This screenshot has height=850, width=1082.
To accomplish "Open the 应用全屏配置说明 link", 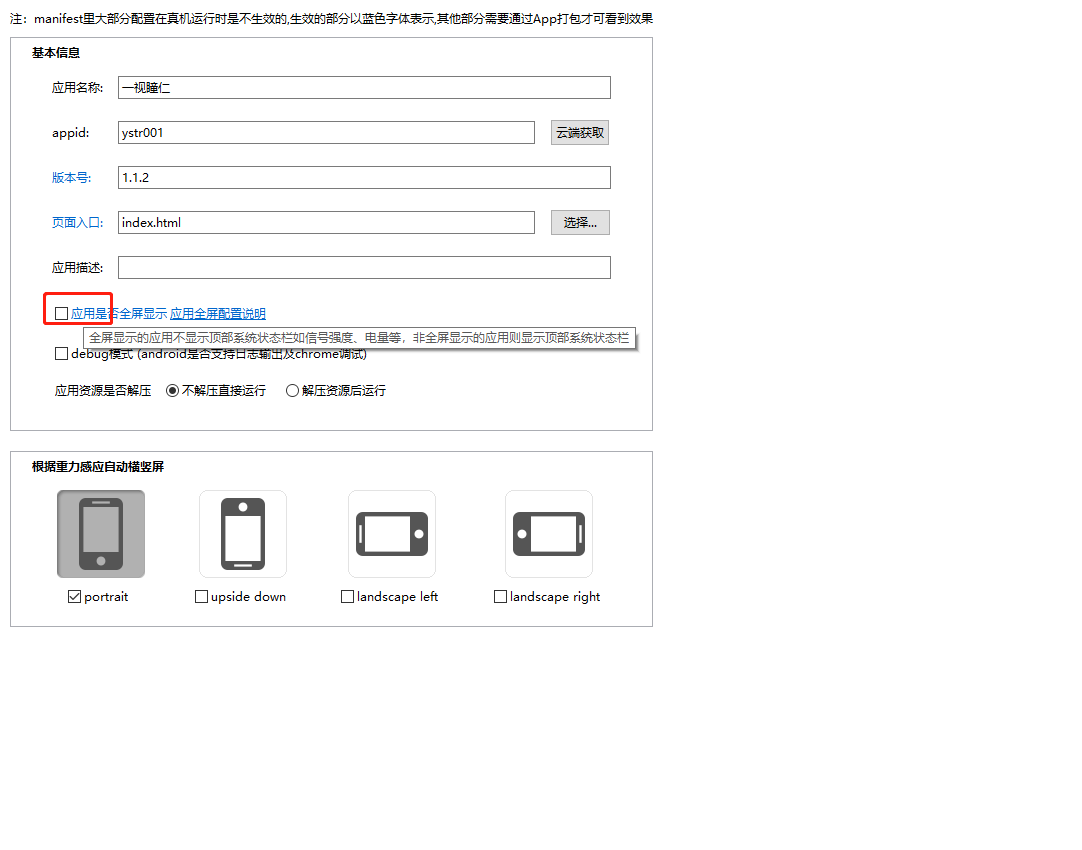I will (x=218, y=314).
